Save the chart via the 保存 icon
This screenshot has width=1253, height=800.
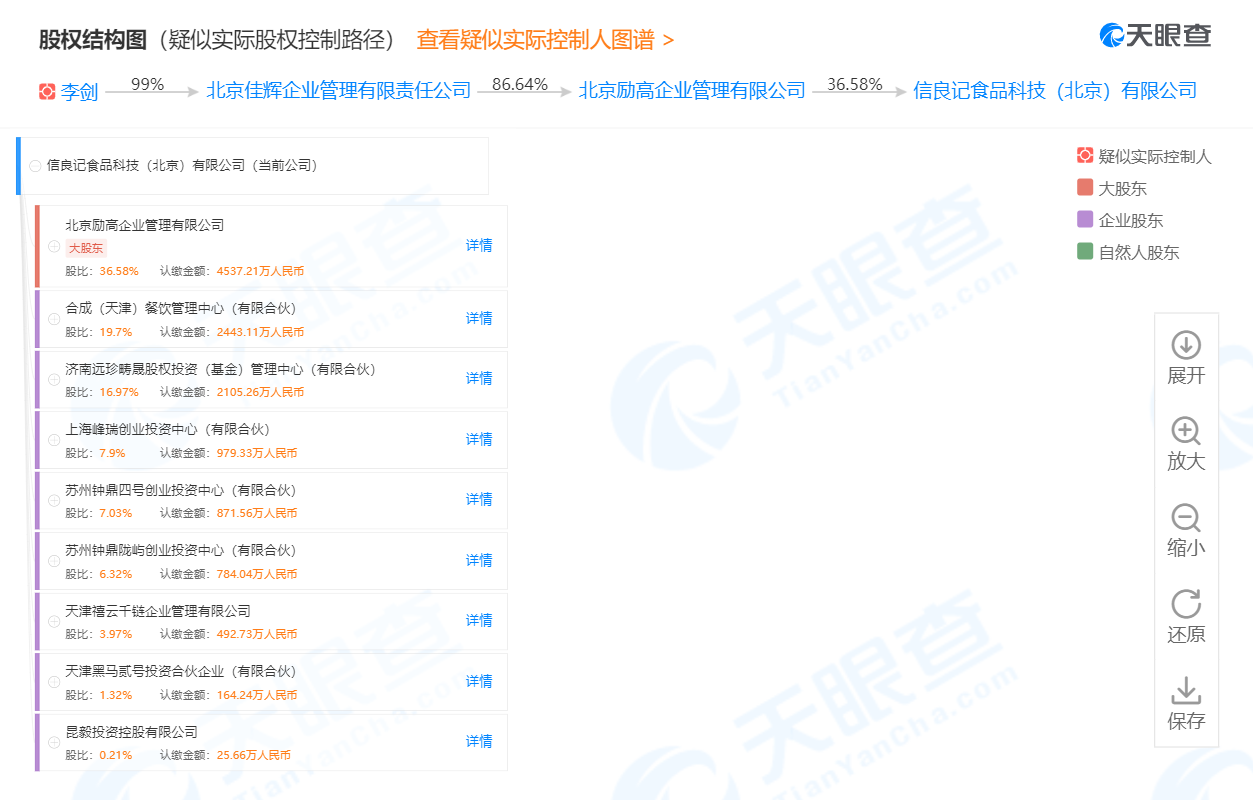pyautogui.click(x=1186, y=691)
